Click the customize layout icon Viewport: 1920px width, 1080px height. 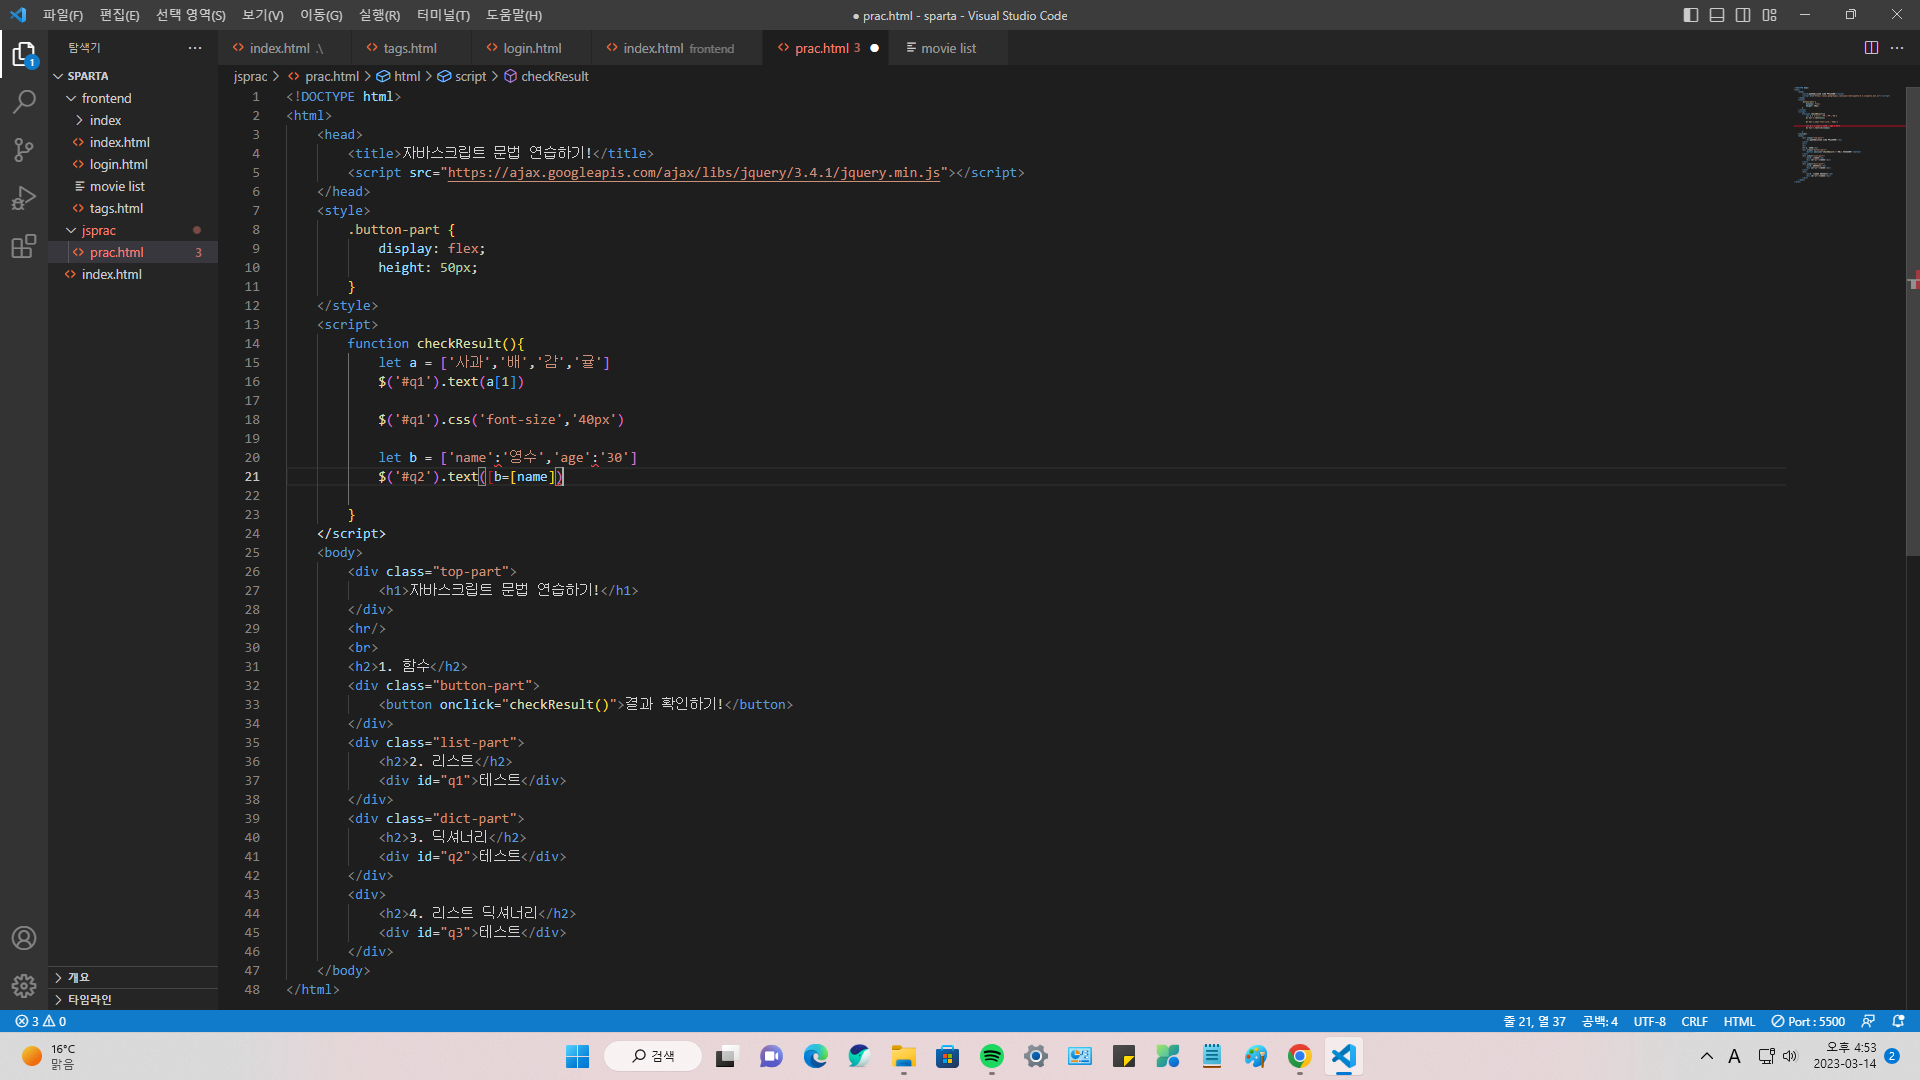click(x=1770, y=15)
